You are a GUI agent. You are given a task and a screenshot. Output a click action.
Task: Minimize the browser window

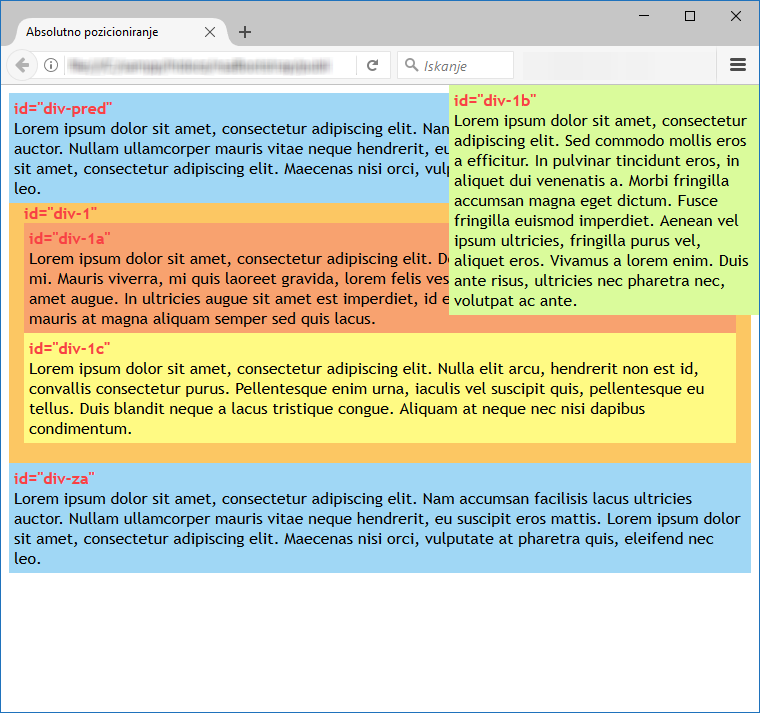[x=644, y=16]
